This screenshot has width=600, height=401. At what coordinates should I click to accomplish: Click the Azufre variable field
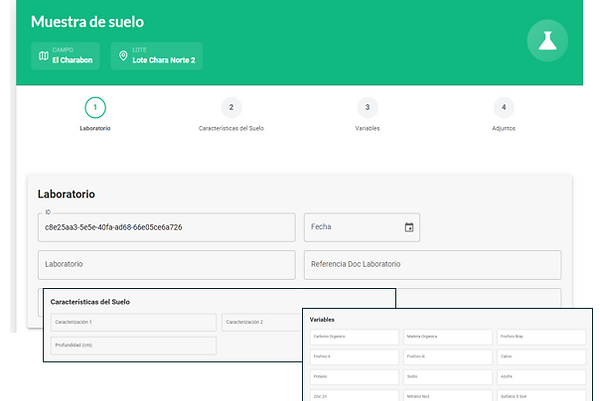coord(541,377)
